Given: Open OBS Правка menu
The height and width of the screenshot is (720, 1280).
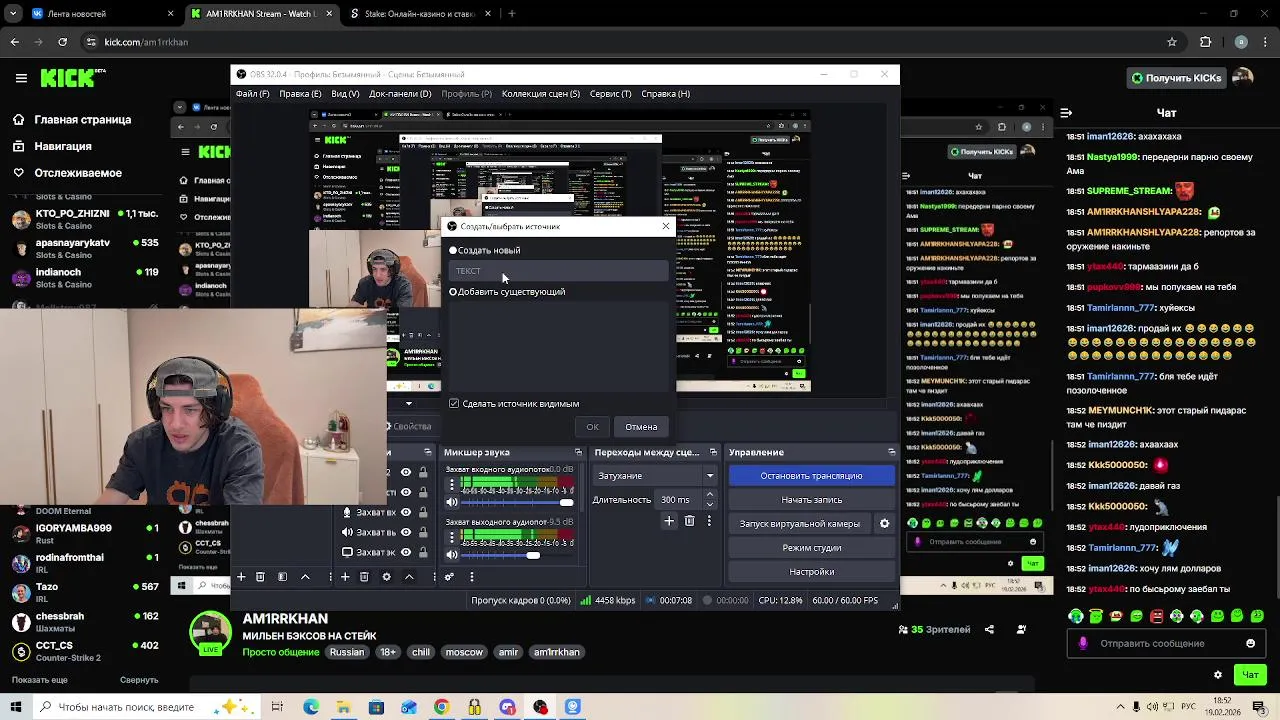Looking at the screenshot, I should tap(300, 94).
